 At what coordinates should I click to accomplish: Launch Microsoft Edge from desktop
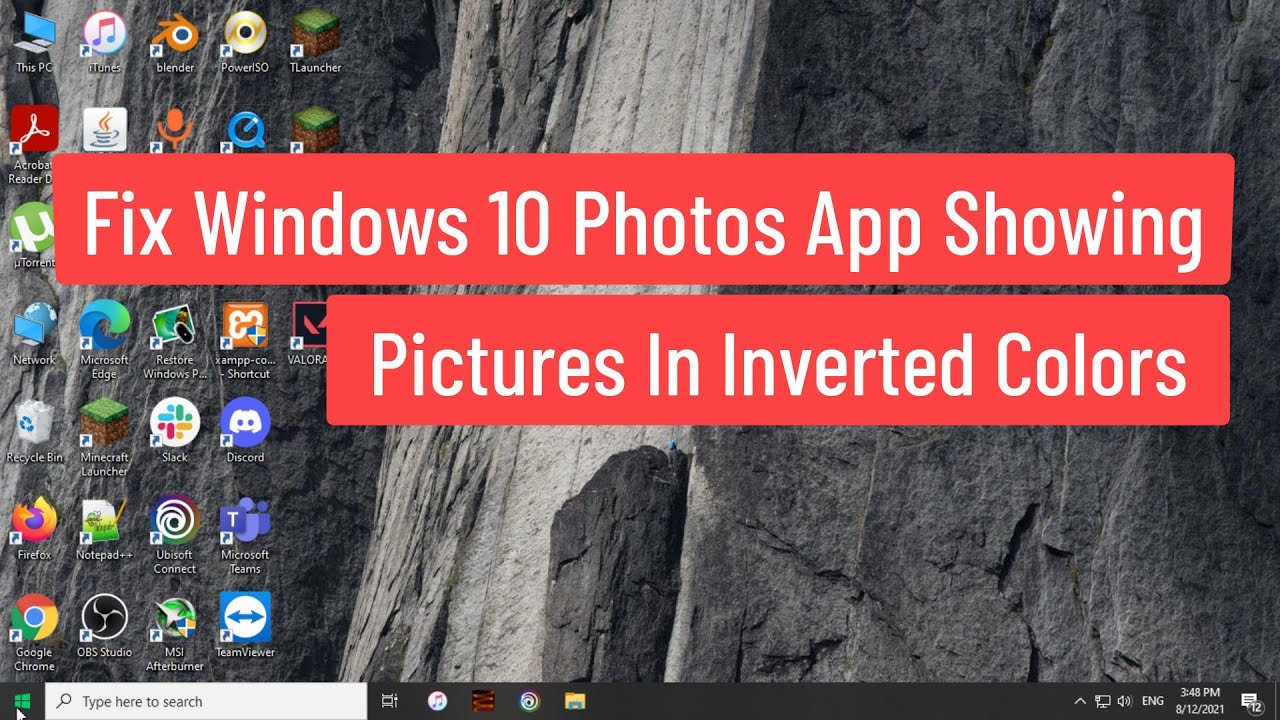point(104,340)
